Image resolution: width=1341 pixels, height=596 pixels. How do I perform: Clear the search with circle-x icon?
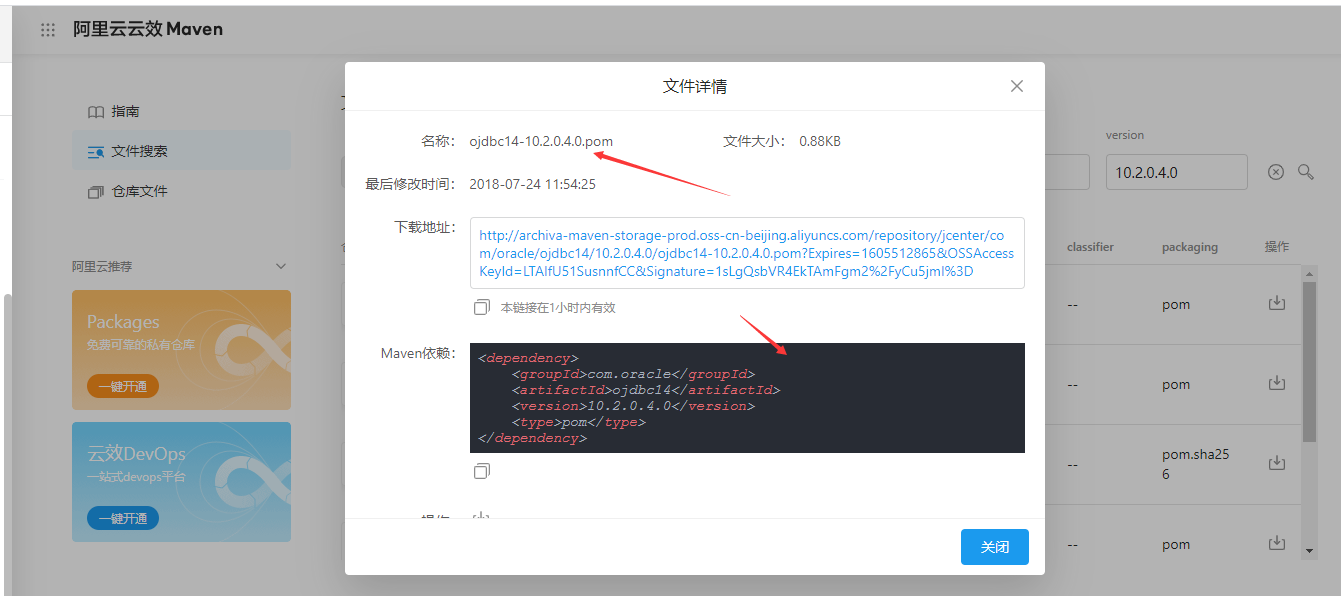[x=1276, y=172]
